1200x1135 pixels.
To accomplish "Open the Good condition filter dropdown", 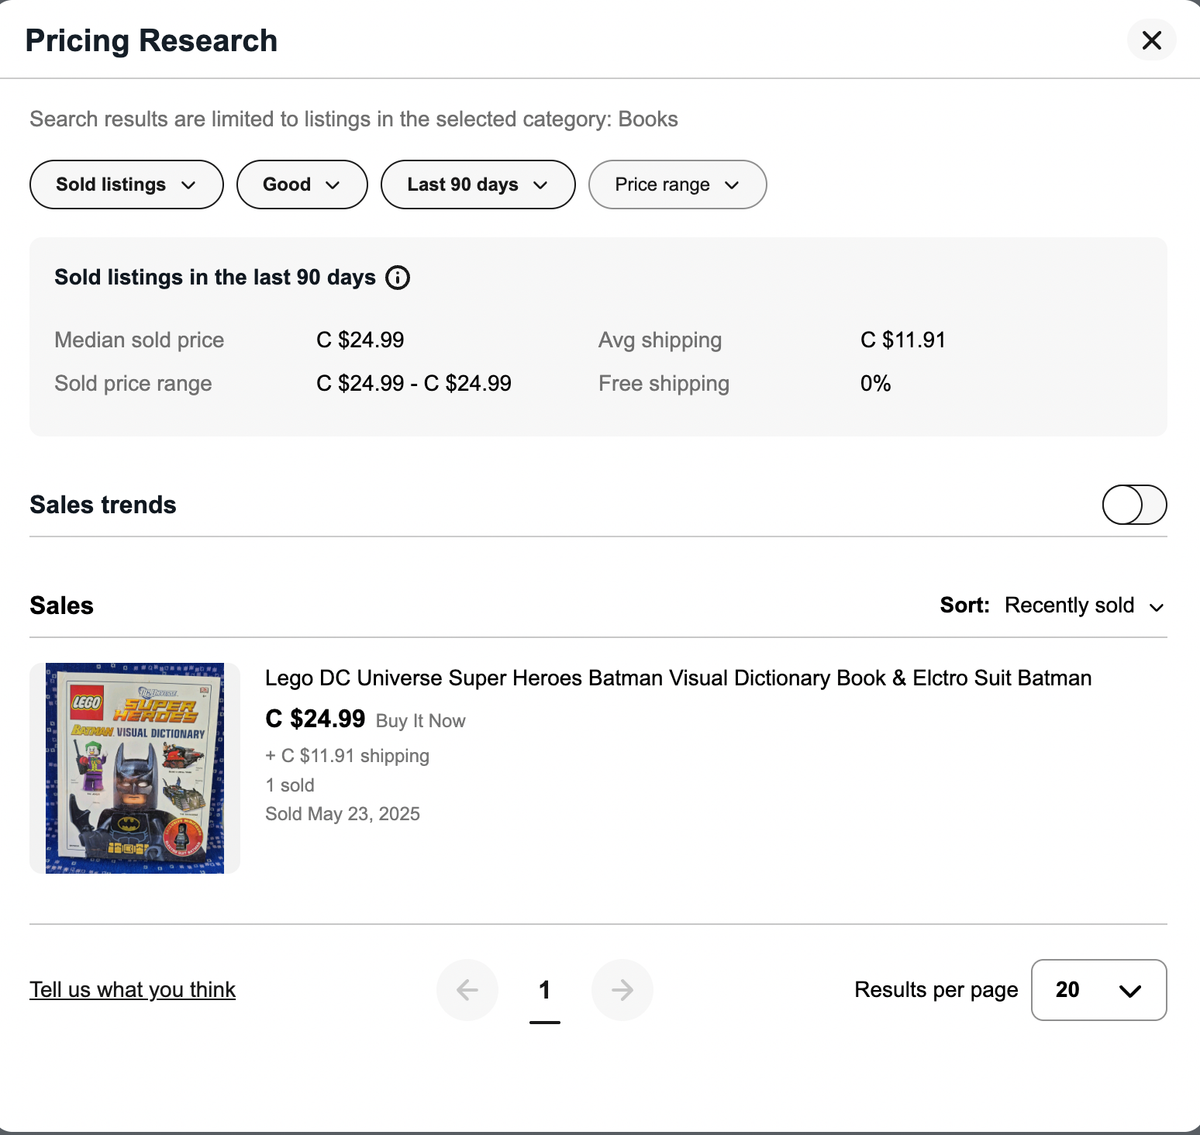I will tap(302, 185).
